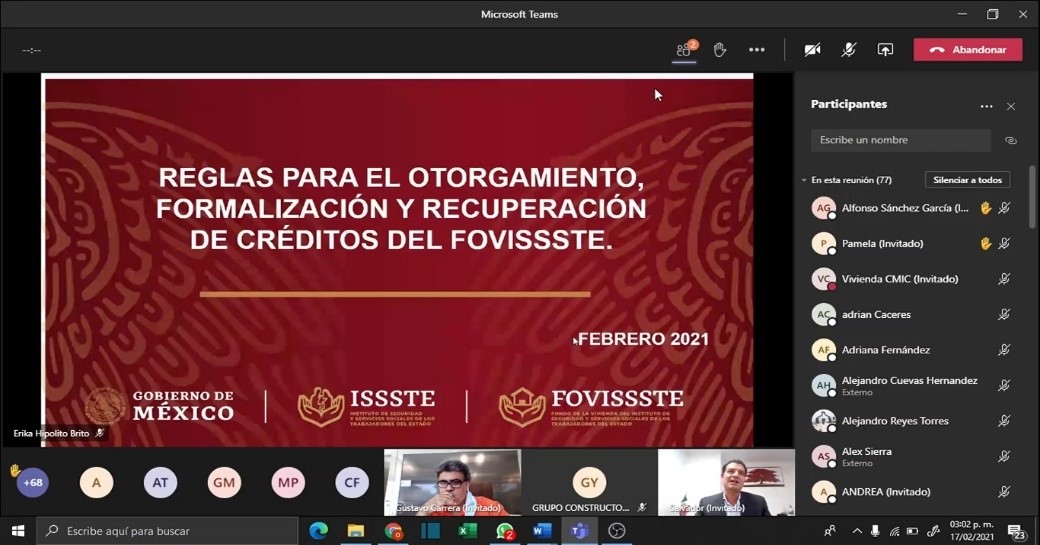This screenshot has height=545, width=1040.
Task: Click Silenciar a todos button
Action: point(968,180)
